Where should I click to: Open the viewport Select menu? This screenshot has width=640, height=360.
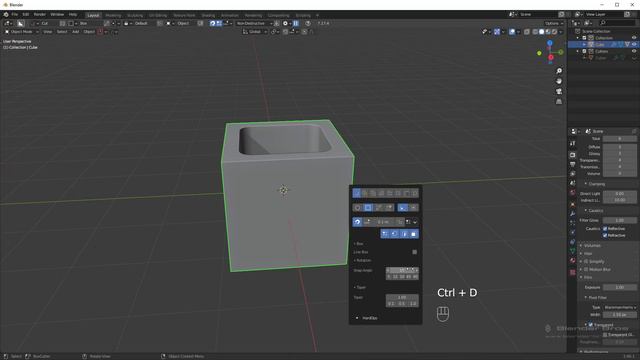(x=62, y=31)
